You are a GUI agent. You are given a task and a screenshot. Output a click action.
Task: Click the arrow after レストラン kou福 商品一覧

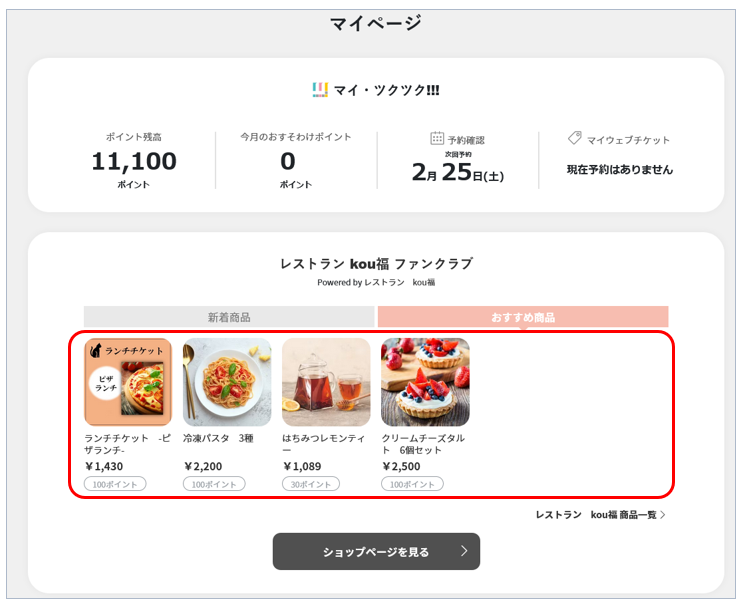click(x=663, y=515)
